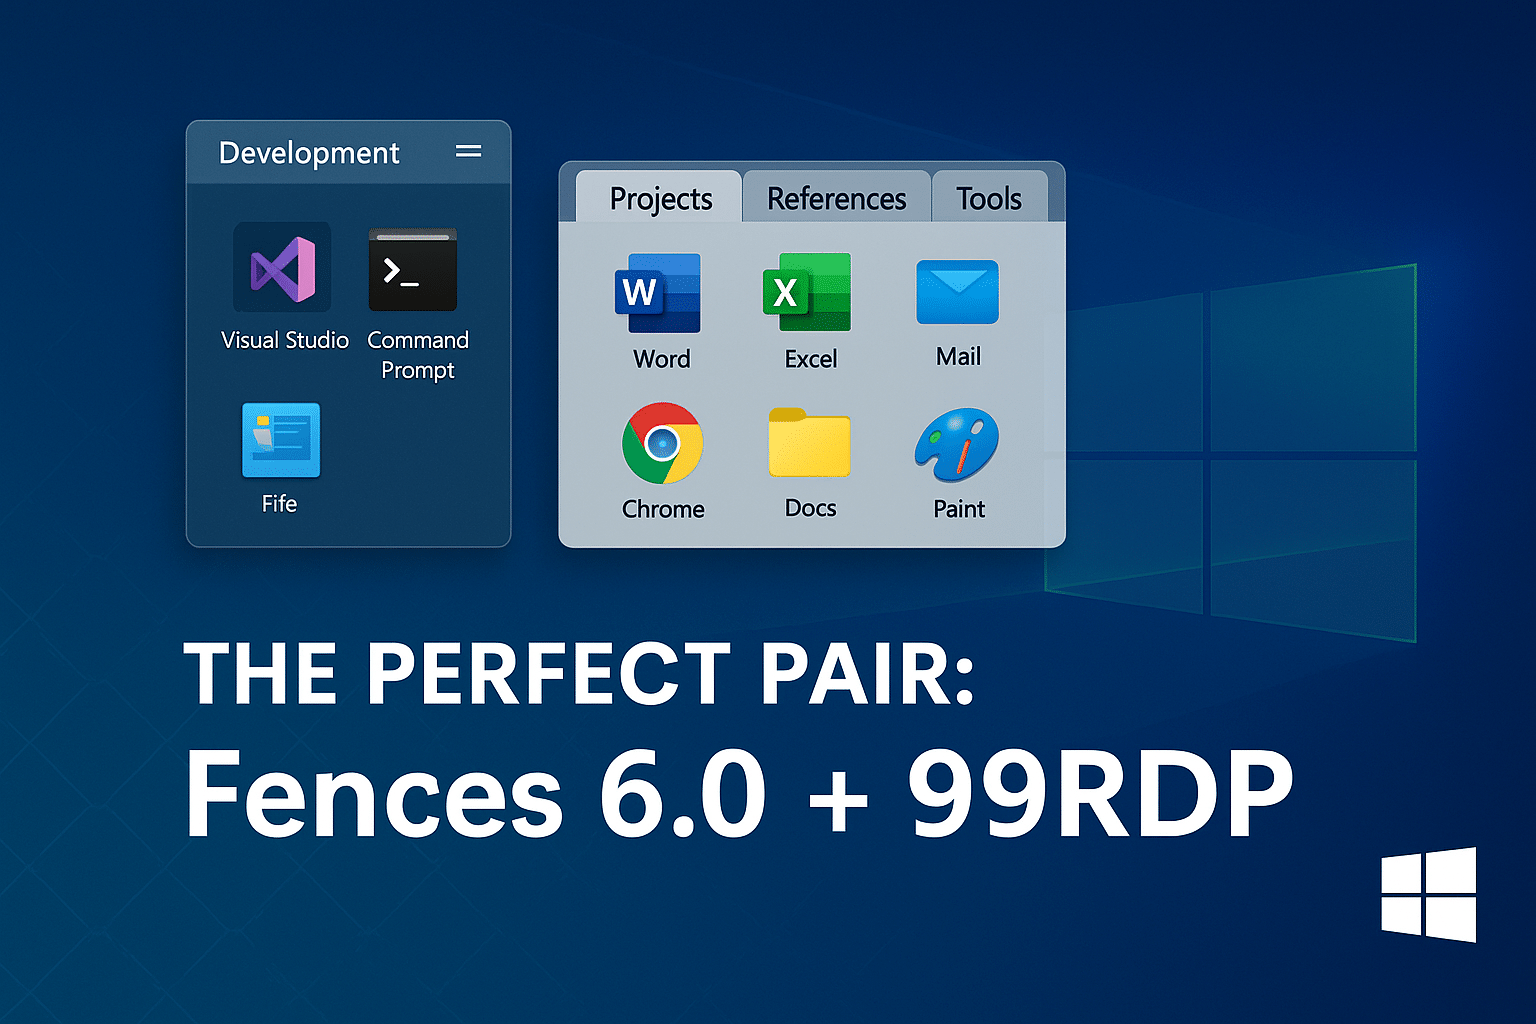Viewport: 1536px width, 1024px height.
Task: Open the Command Prompt icon
Action: coord(413,268)
